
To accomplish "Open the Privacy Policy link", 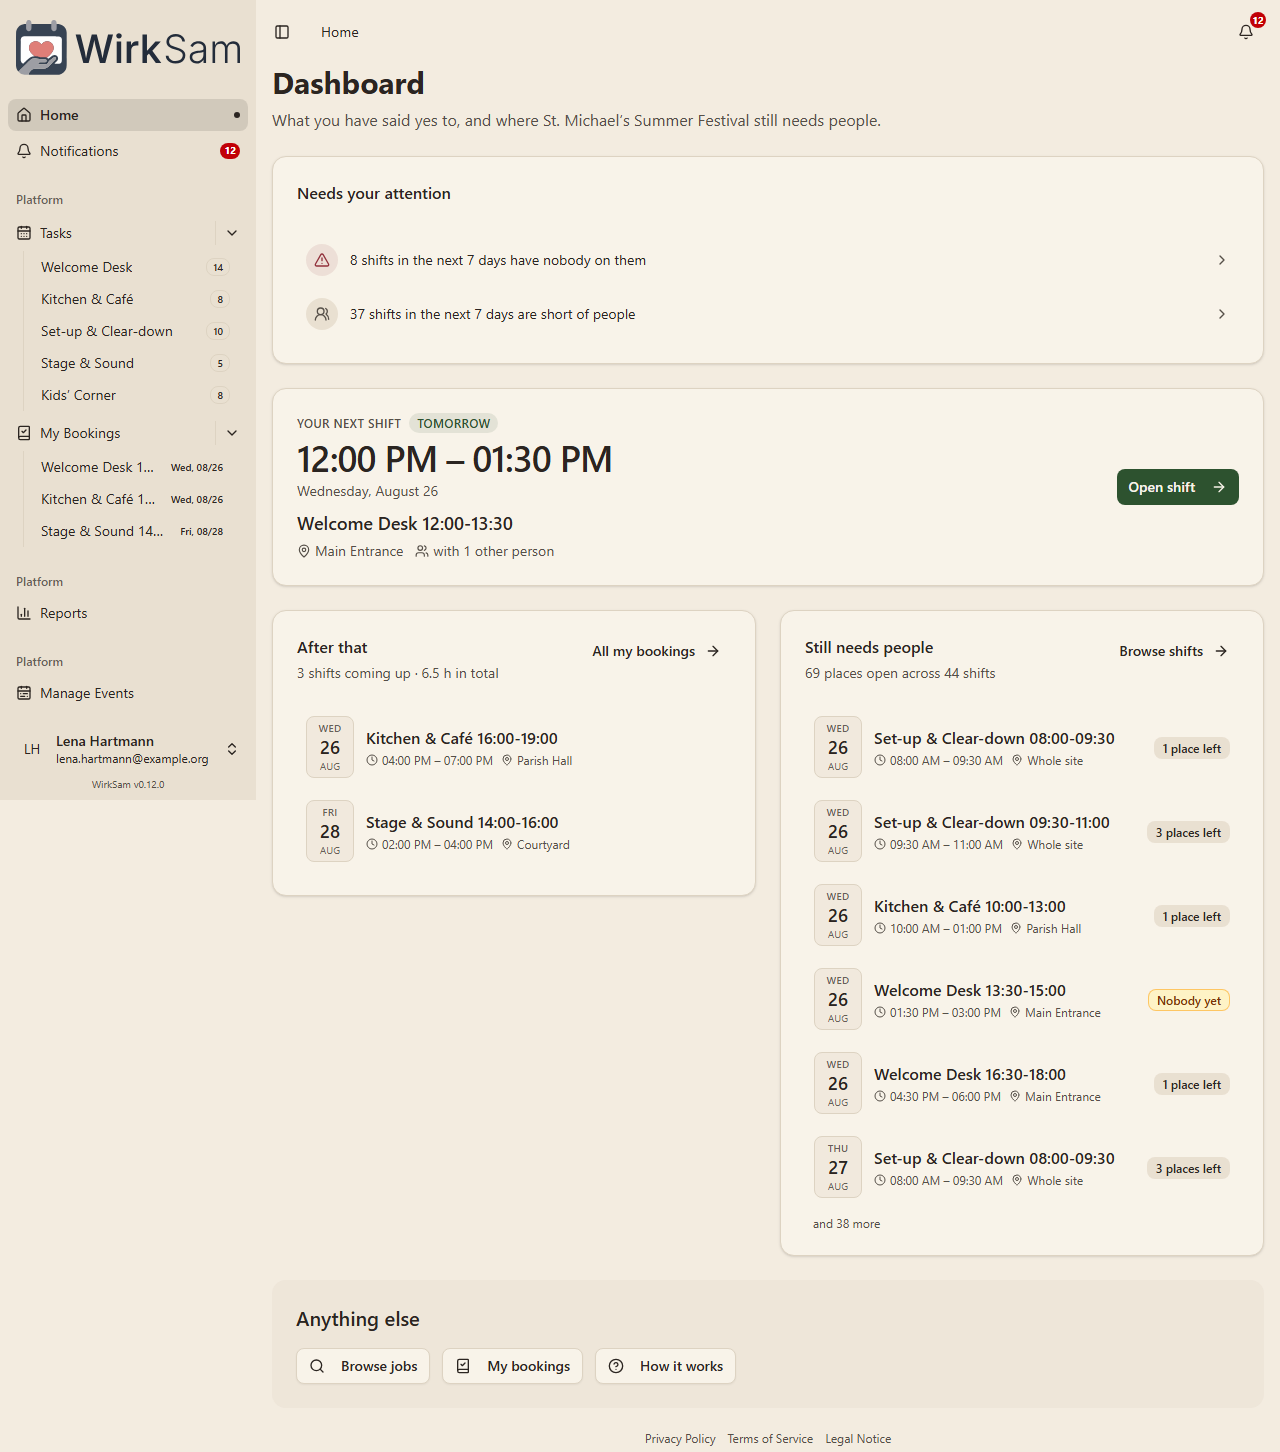I will click(680, 1439).
